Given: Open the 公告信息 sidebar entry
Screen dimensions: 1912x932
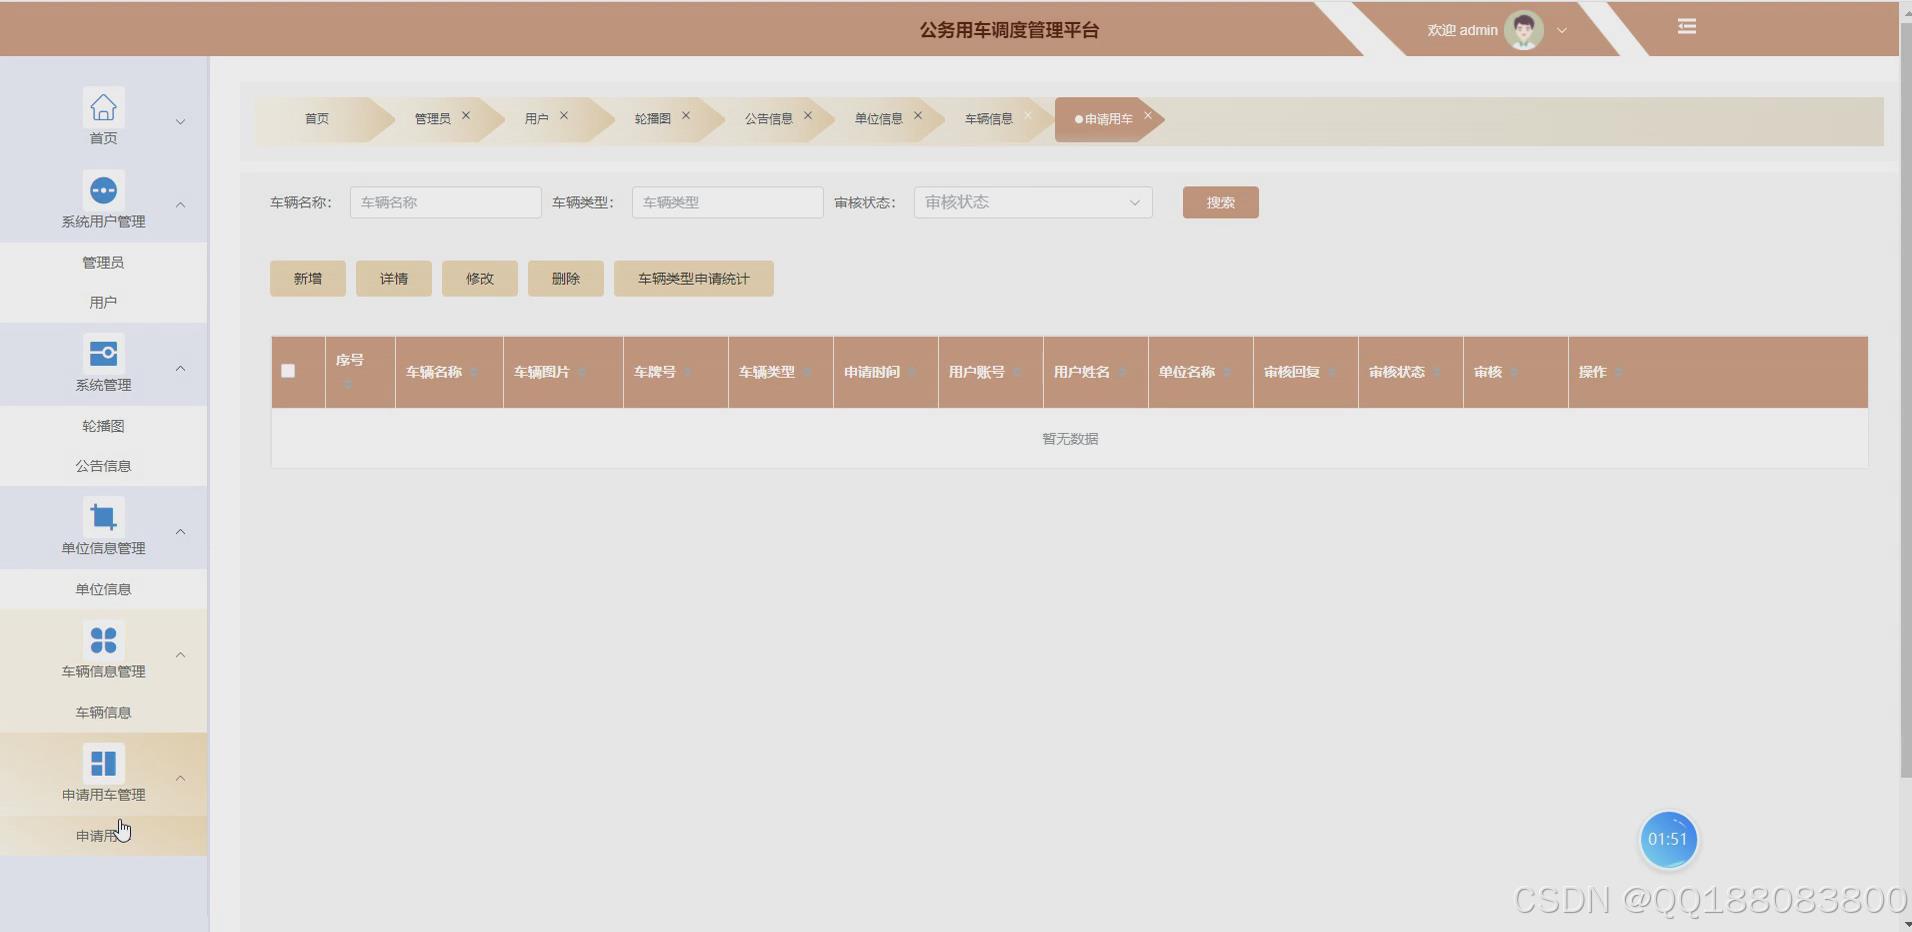Looking at the screenshot, I should coord(103,465).
